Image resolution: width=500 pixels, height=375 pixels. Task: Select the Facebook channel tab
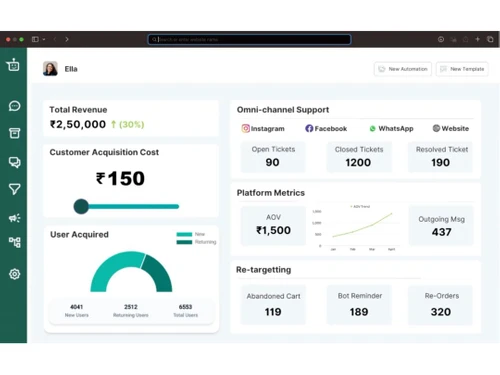(326, 129)
